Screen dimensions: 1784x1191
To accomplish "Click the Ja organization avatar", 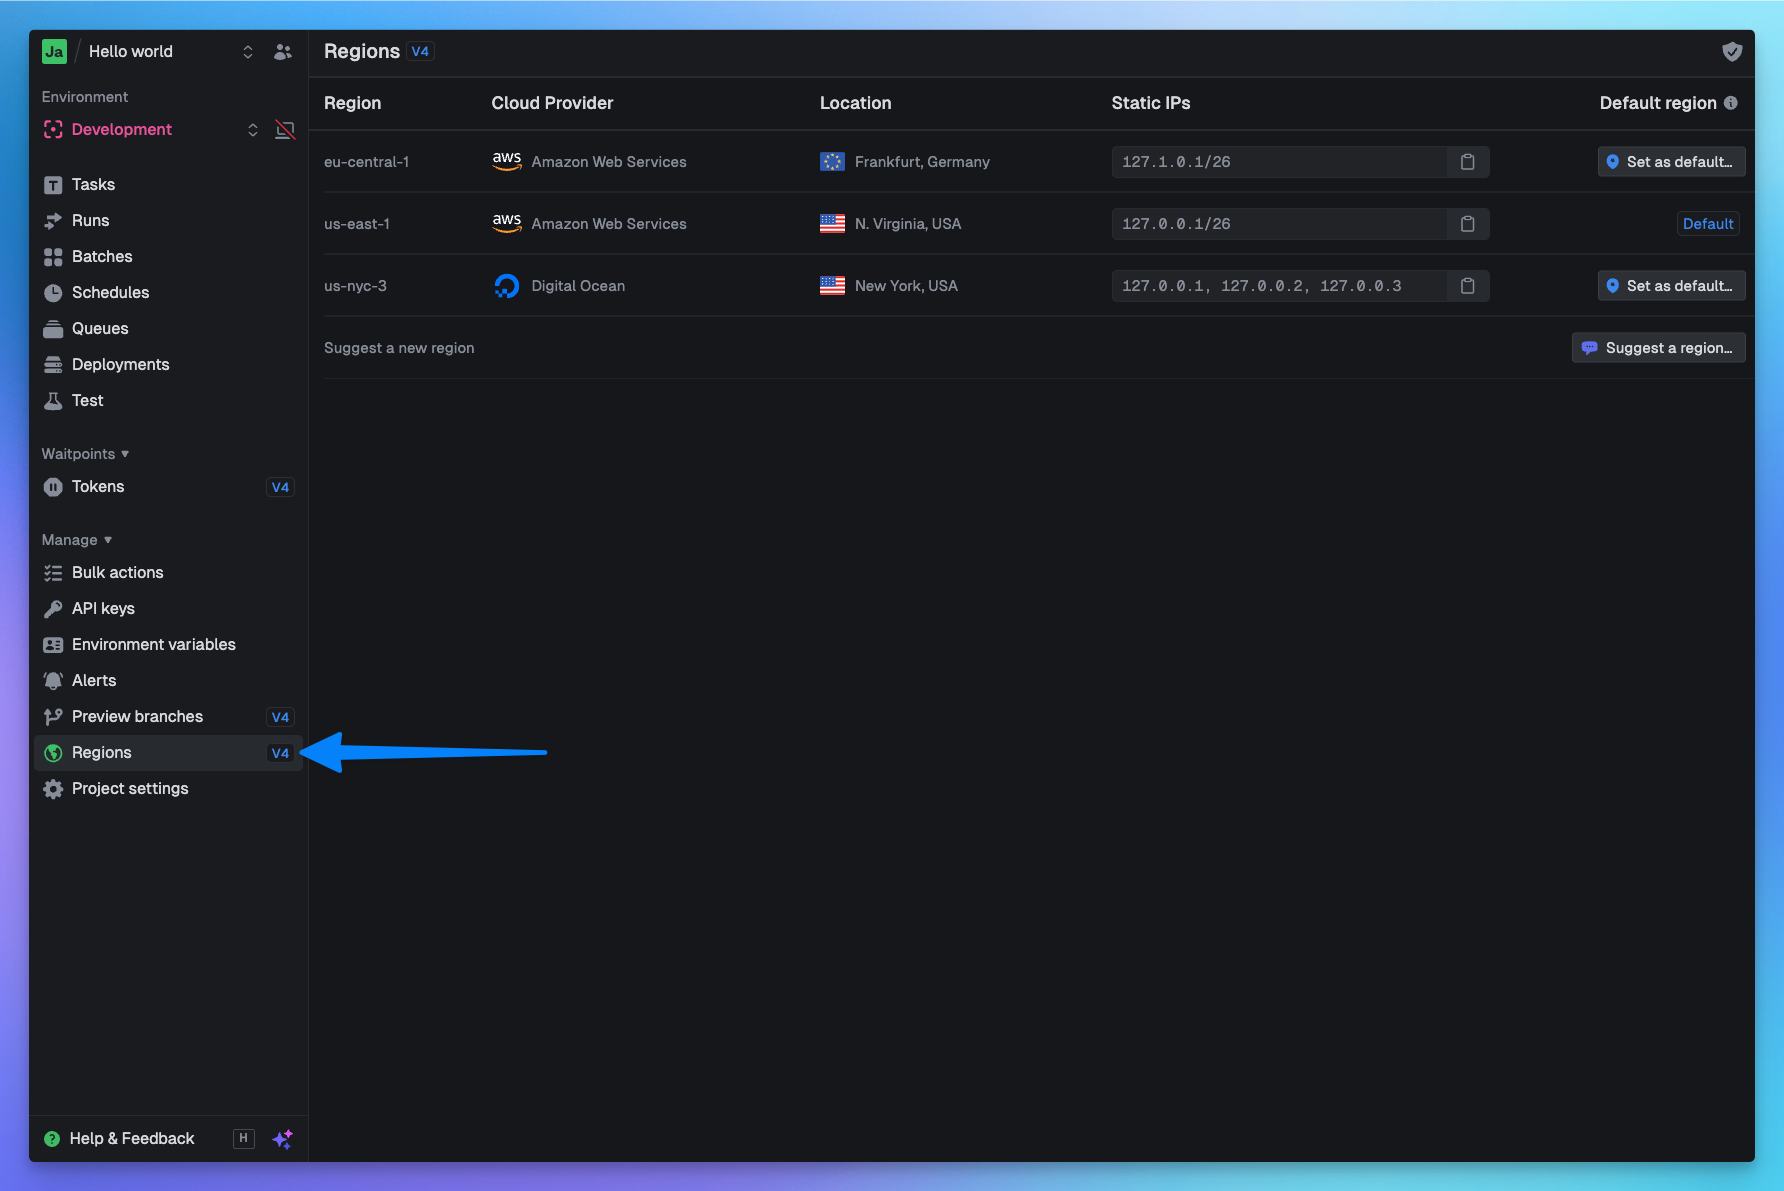I will click(54, 52).
